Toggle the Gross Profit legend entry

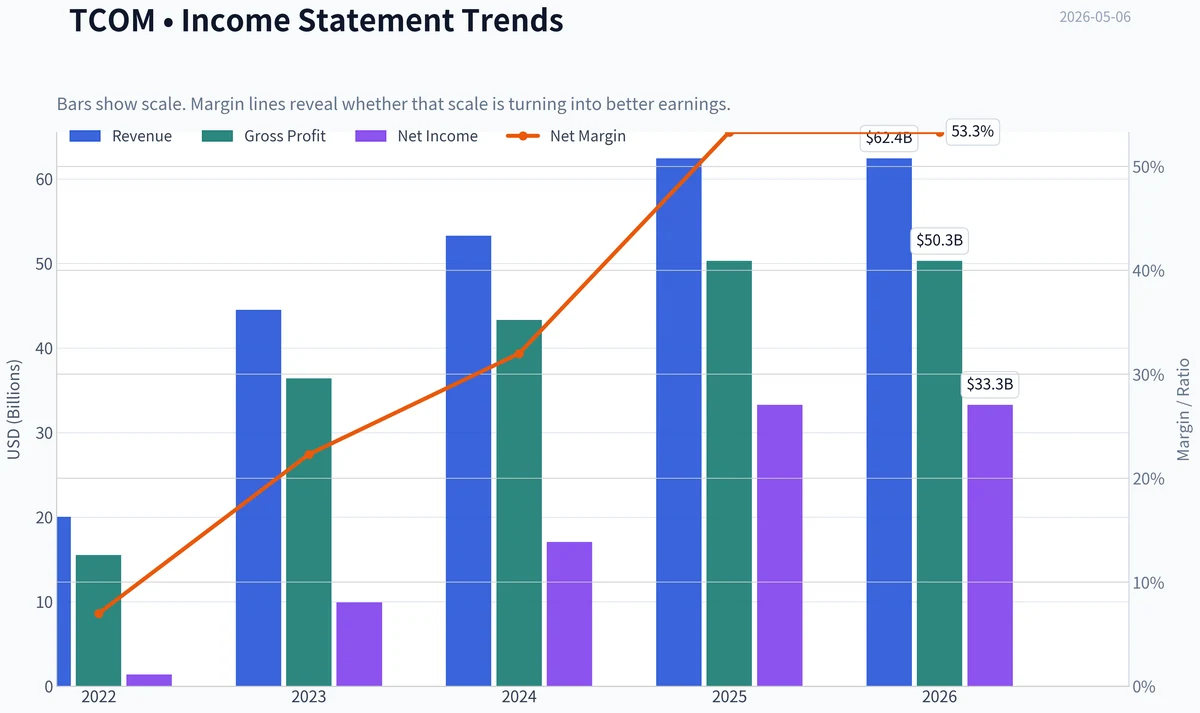pyautogui.click(x=264, y=136)
